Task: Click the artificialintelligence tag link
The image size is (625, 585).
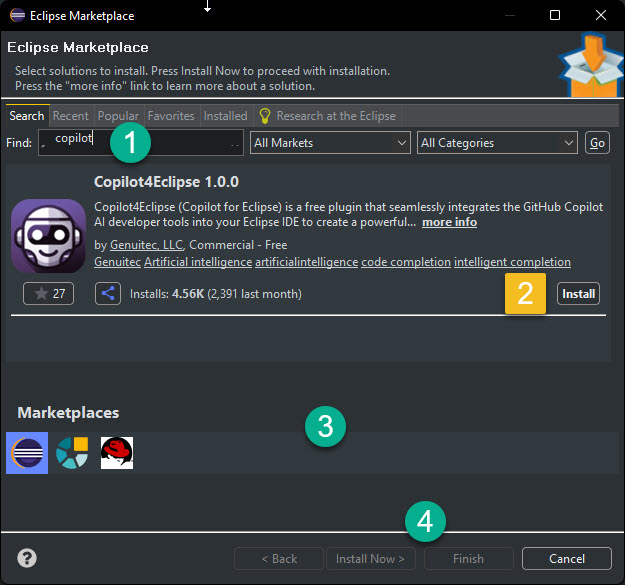Action: click(x=307, y=262)
